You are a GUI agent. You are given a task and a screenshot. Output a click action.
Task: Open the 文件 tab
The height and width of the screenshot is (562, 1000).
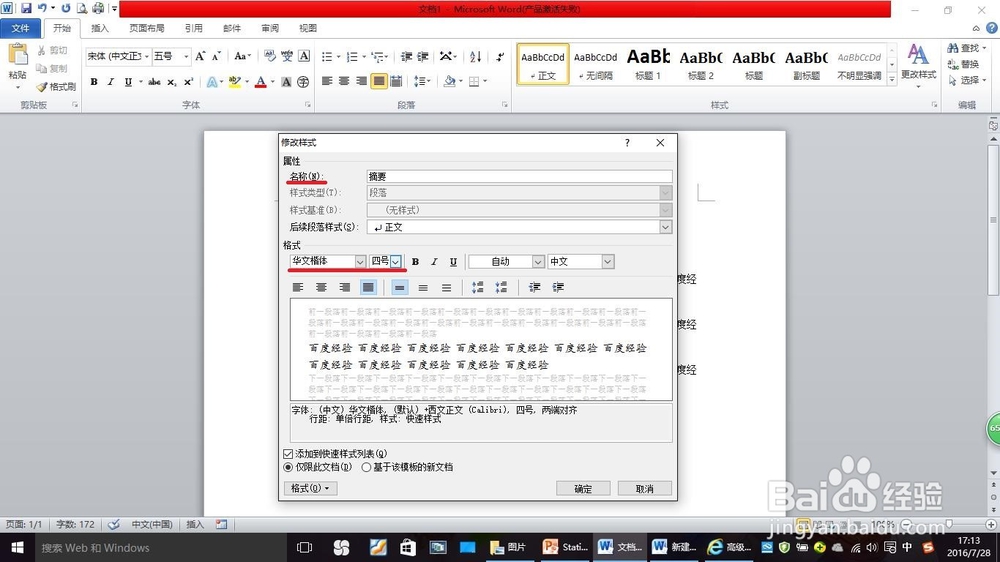tap(20, 28)
